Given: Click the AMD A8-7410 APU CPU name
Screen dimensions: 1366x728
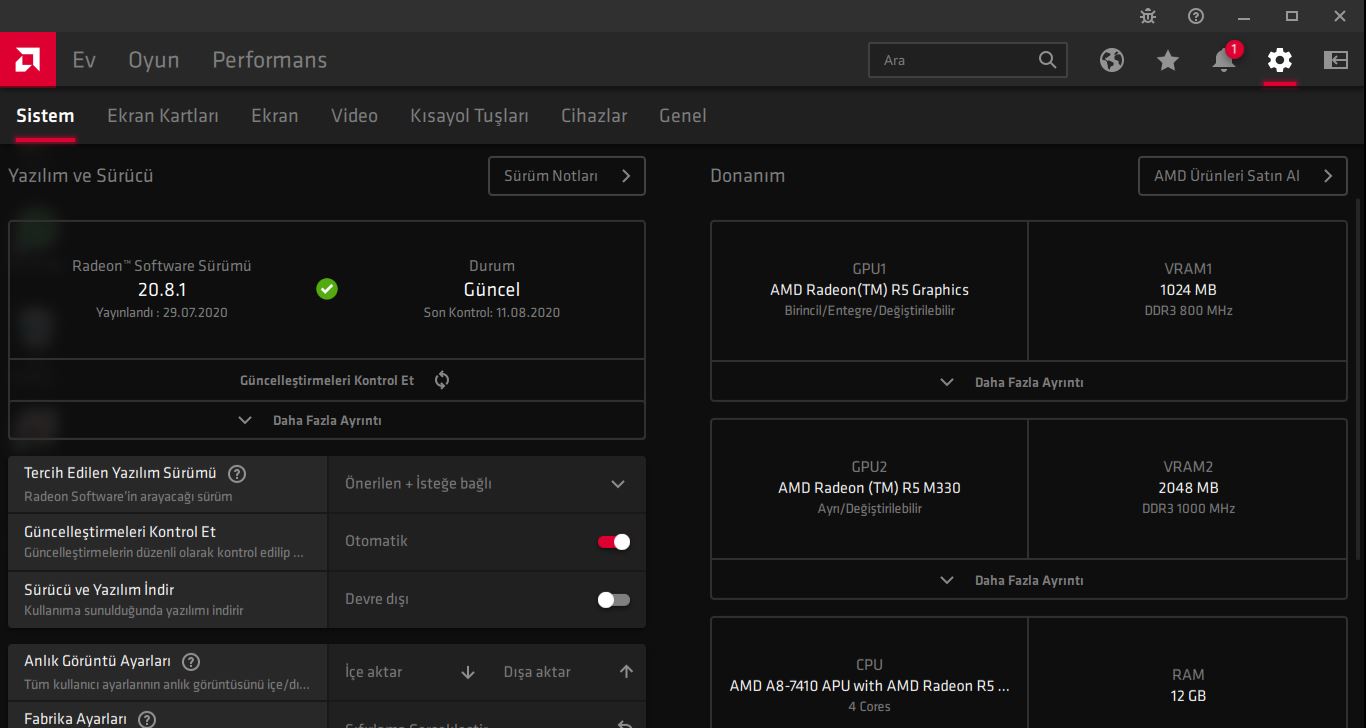Looking at the screenshot, I should [x=869, y=686].
